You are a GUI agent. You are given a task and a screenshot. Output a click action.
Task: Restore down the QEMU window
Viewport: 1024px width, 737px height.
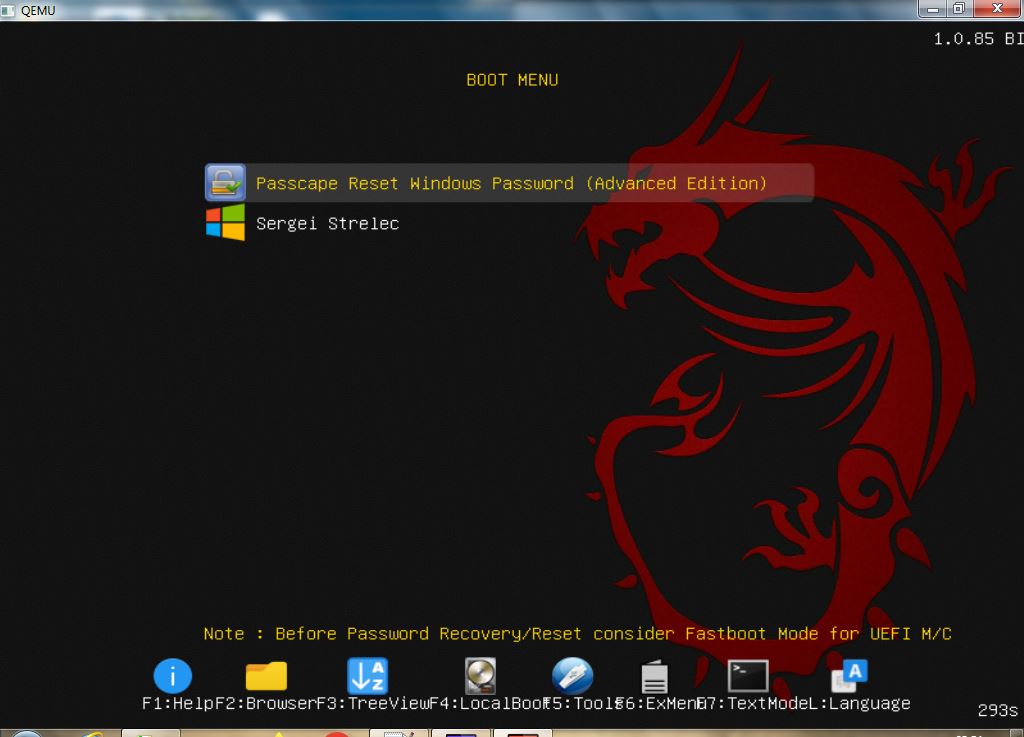point(958,8)
